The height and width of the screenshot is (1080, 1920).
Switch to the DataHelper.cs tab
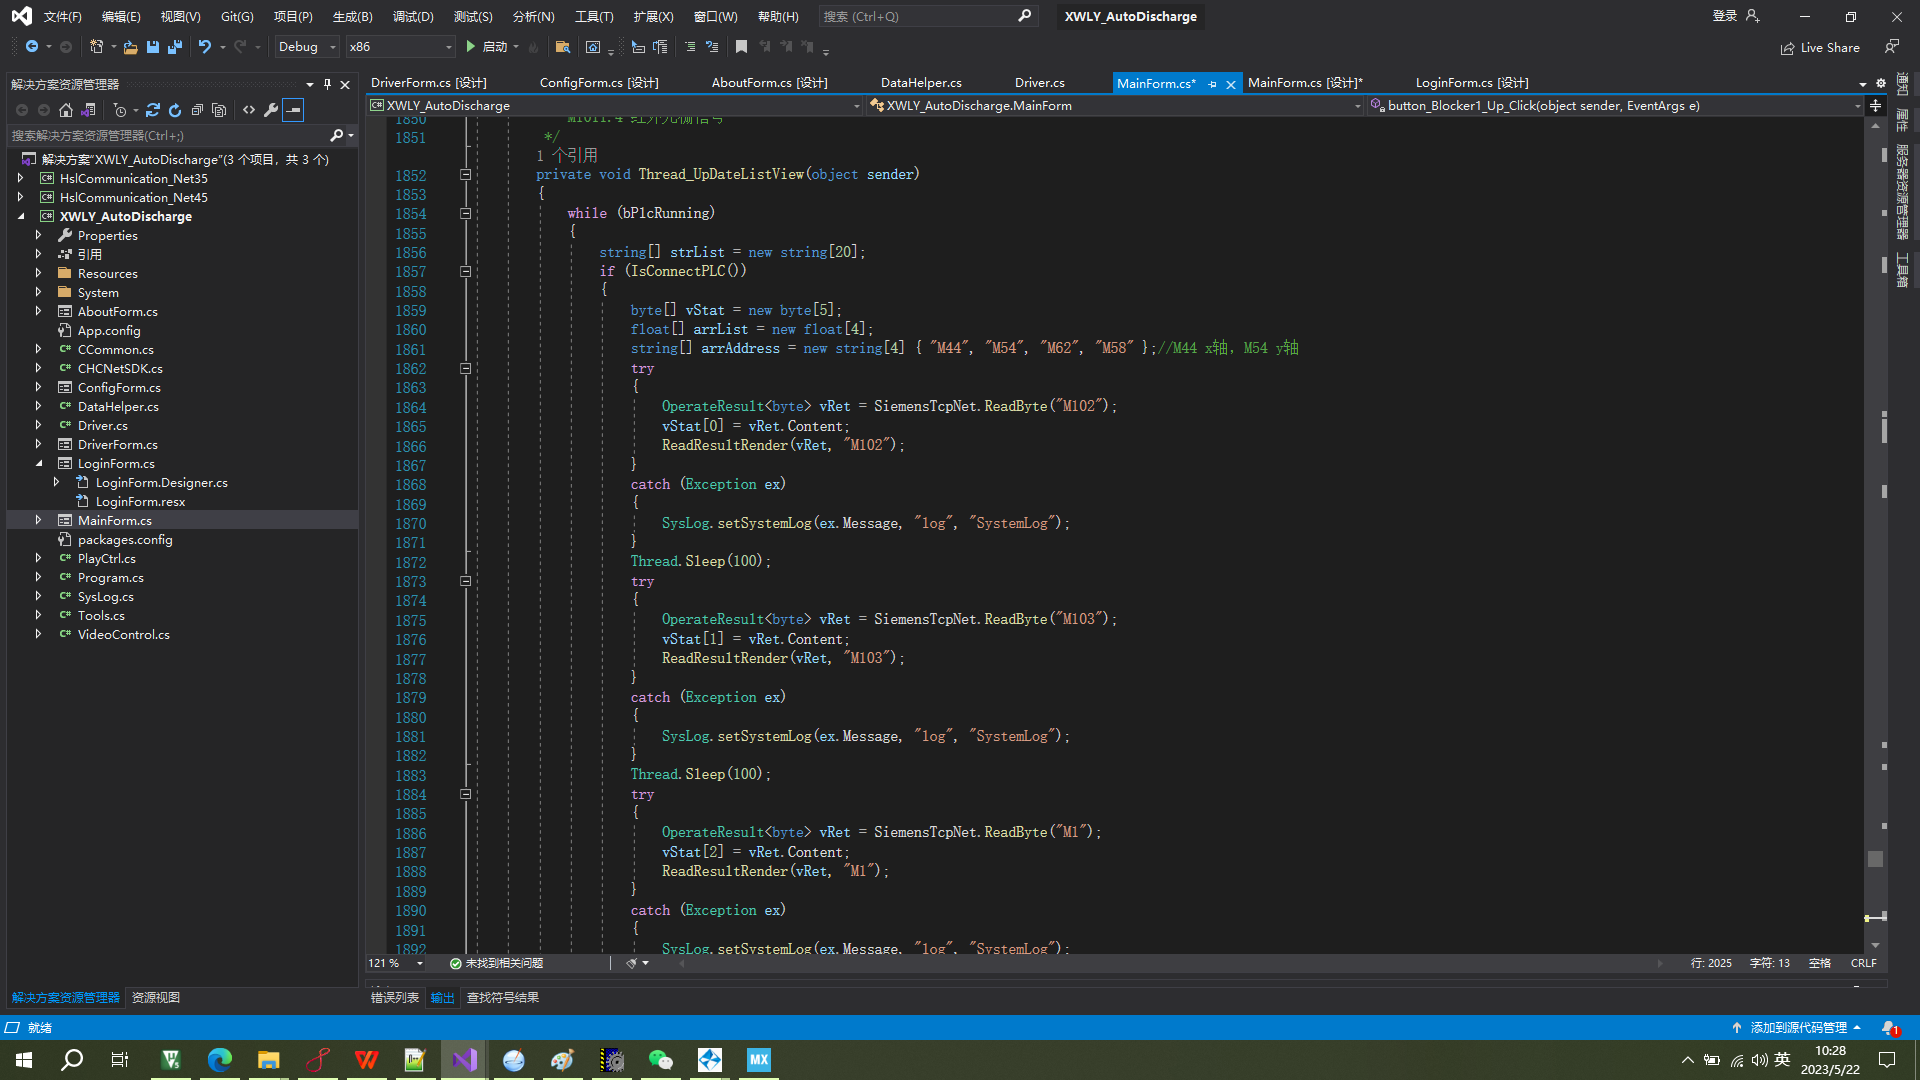921,83
